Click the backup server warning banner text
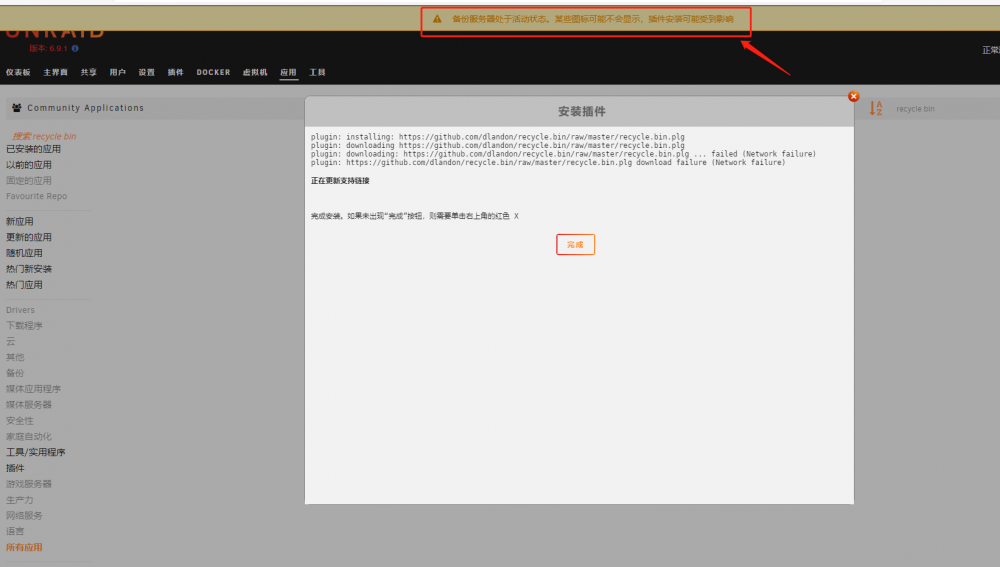Image resolution: width=1000 pixels, height=567 pixels. pos(592,19)
